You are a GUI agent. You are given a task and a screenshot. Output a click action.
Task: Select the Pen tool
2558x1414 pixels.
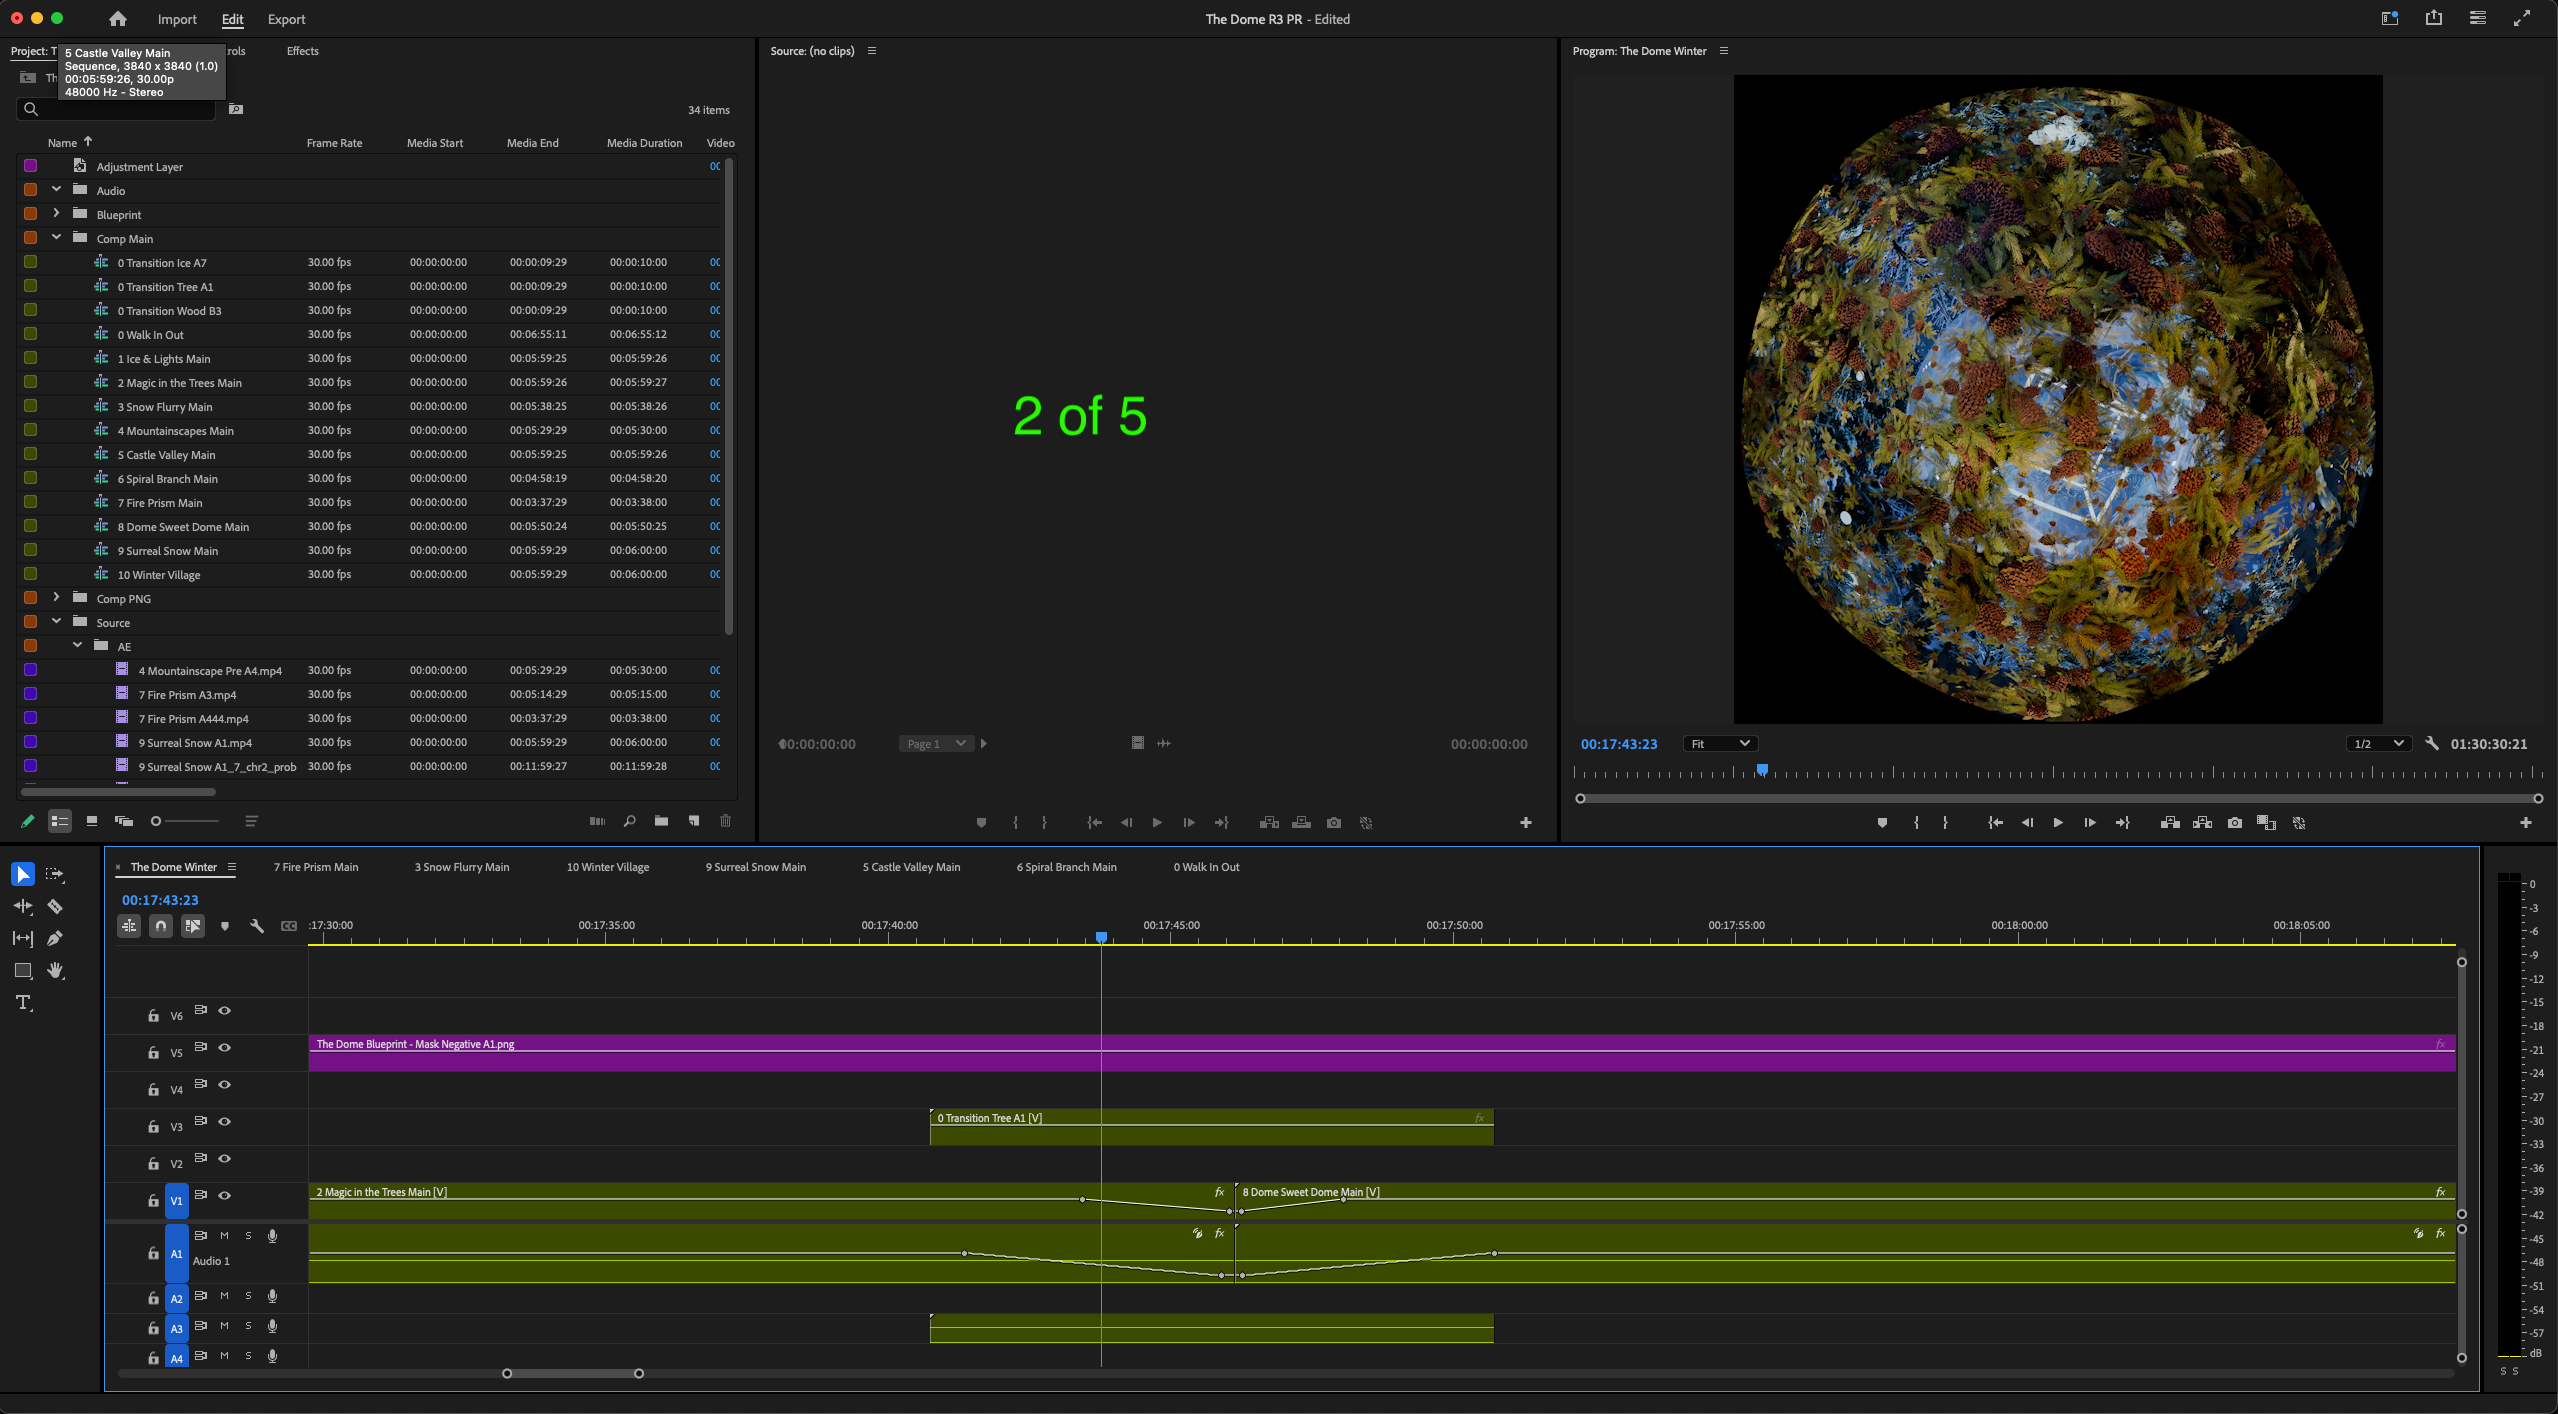[x=55, y=938]
